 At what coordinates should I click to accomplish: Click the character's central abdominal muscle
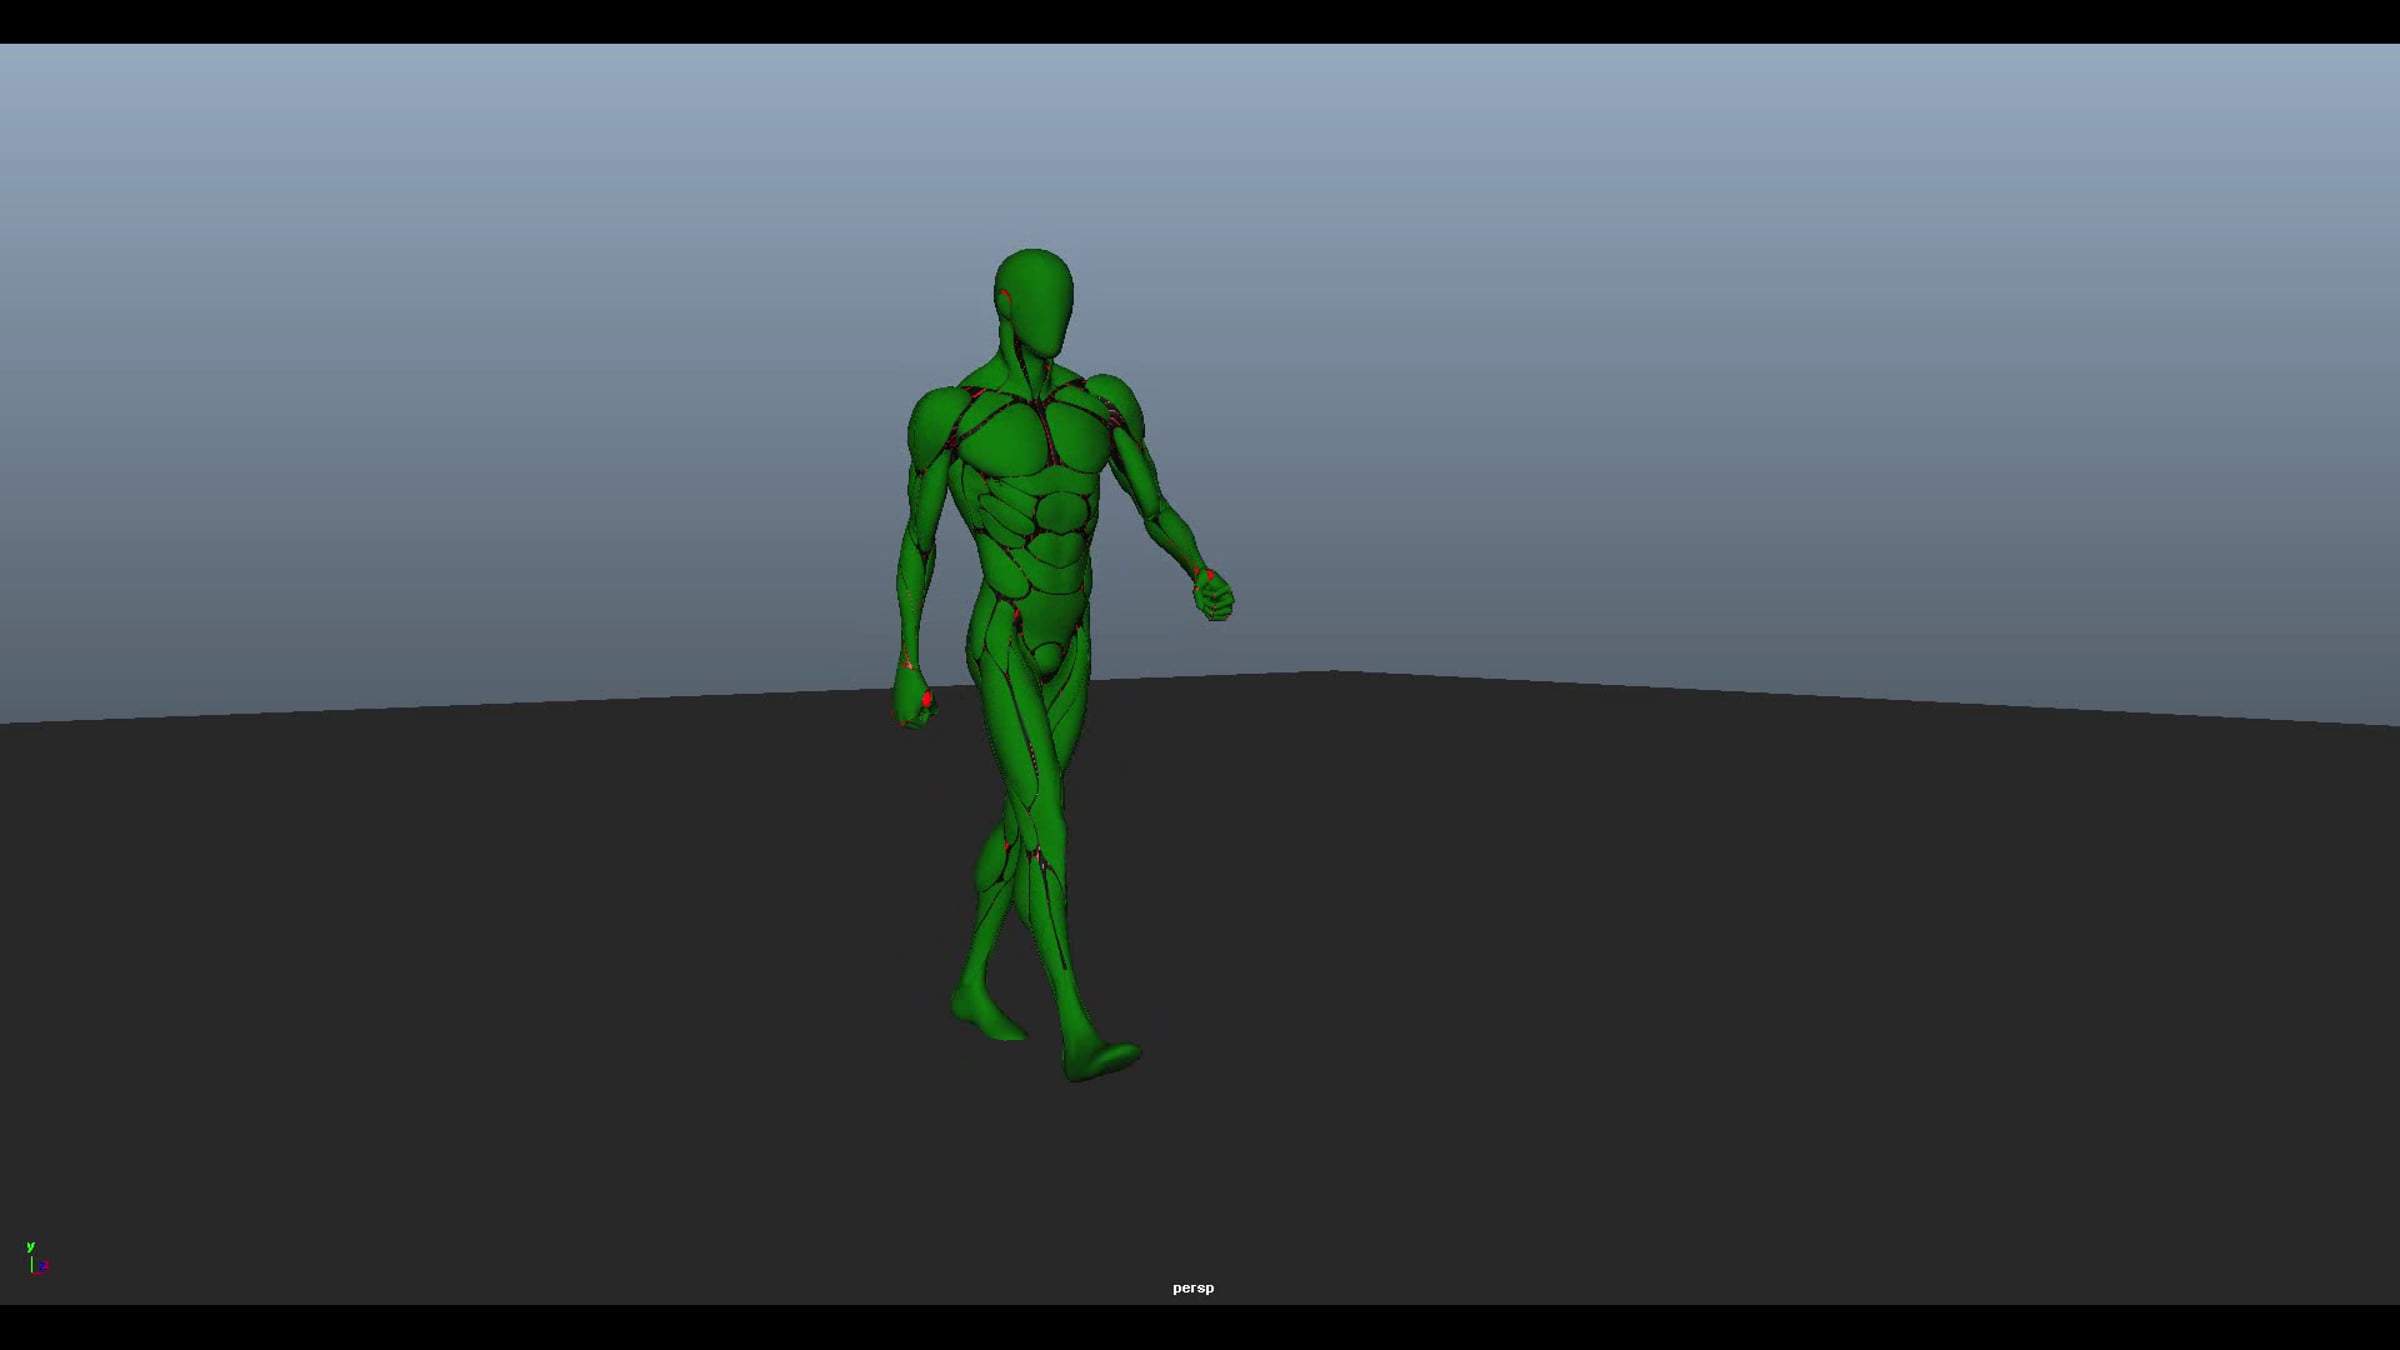1063,513
